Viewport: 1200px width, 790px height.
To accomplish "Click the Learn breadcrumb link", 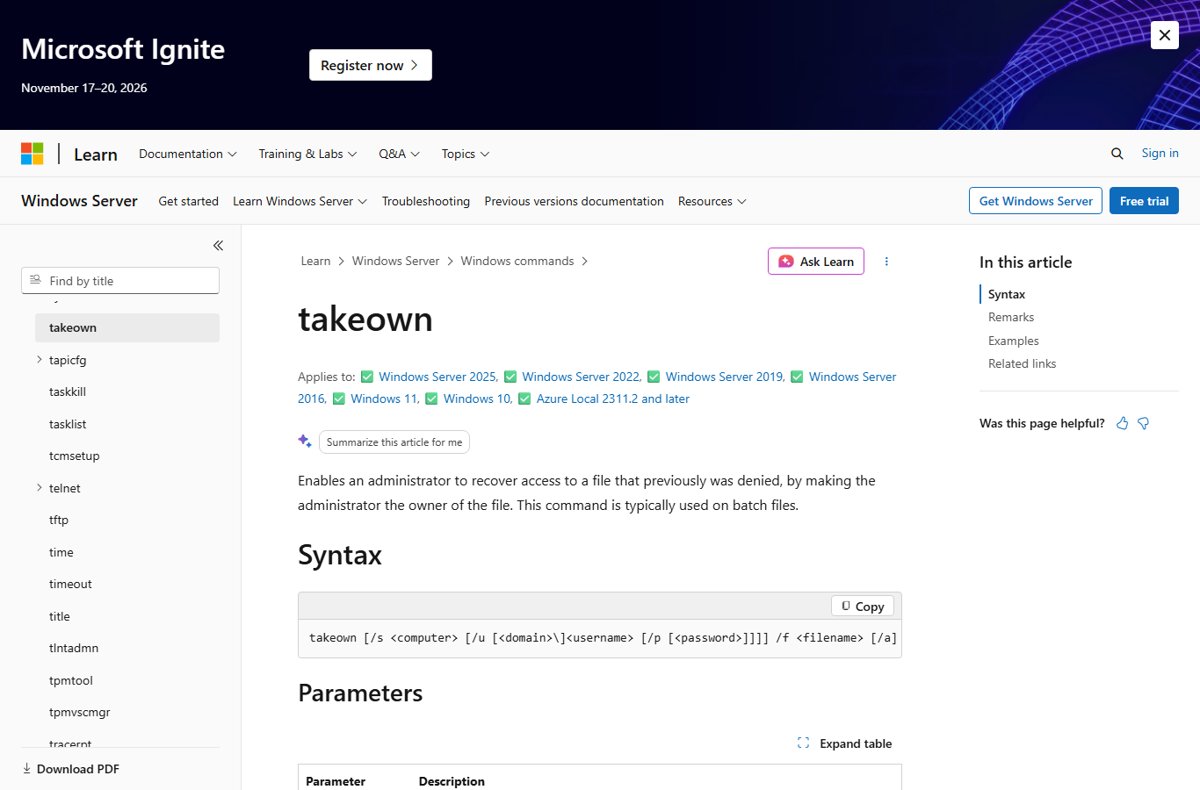I will point(315,261).
